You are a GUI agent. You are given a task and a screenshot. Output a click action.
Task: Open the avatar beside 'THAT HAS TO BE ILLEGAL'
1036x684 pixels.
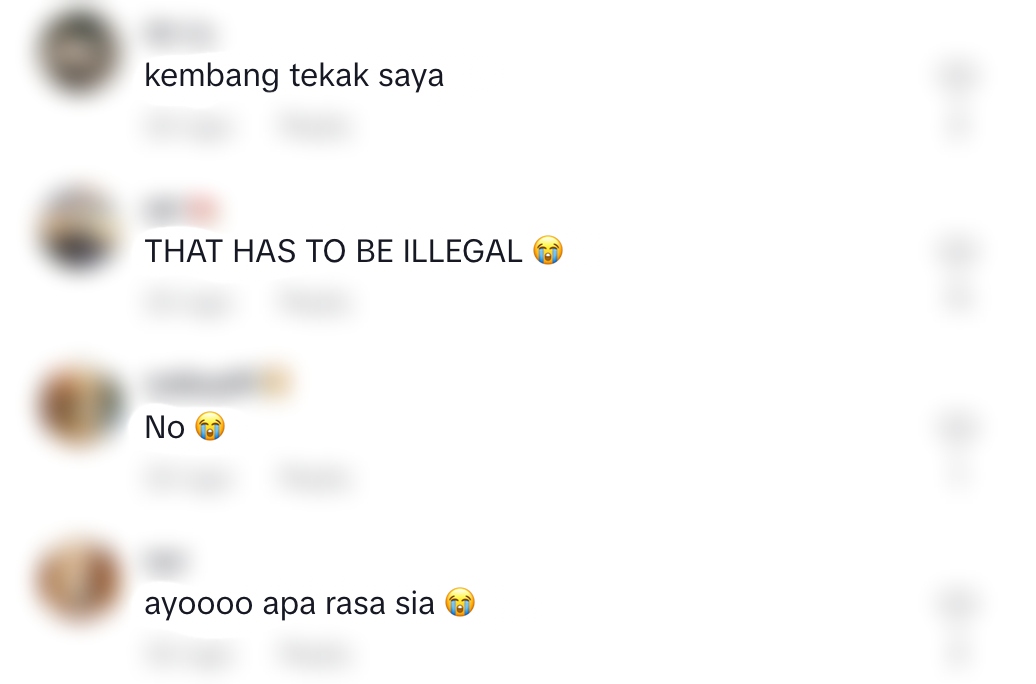pyautogui.click(x=79, y=230)
